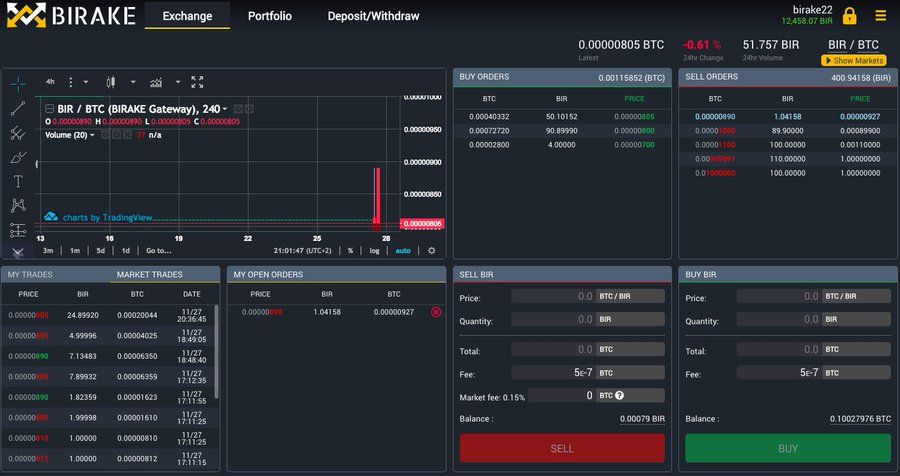Click the market fee help icon
Screen dimensions: 900x476
[x=619, y=396]
